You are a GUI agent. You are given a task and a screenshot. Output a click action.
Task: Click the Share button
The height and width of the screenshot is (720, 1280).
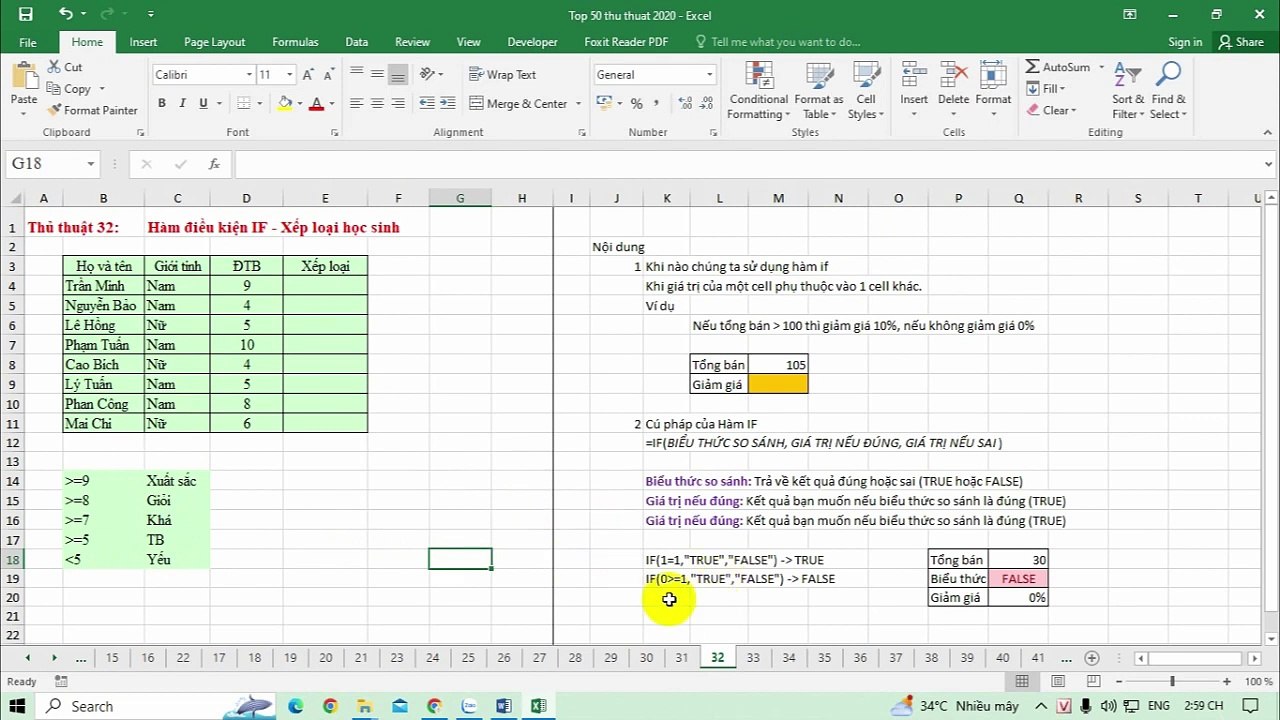click(x=1241, y=42)
